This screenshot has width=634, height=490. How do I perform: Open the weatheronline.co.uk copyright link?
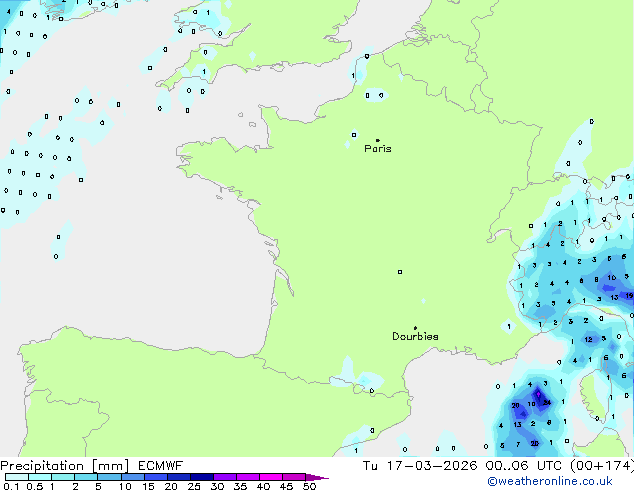tap(550, 481)
